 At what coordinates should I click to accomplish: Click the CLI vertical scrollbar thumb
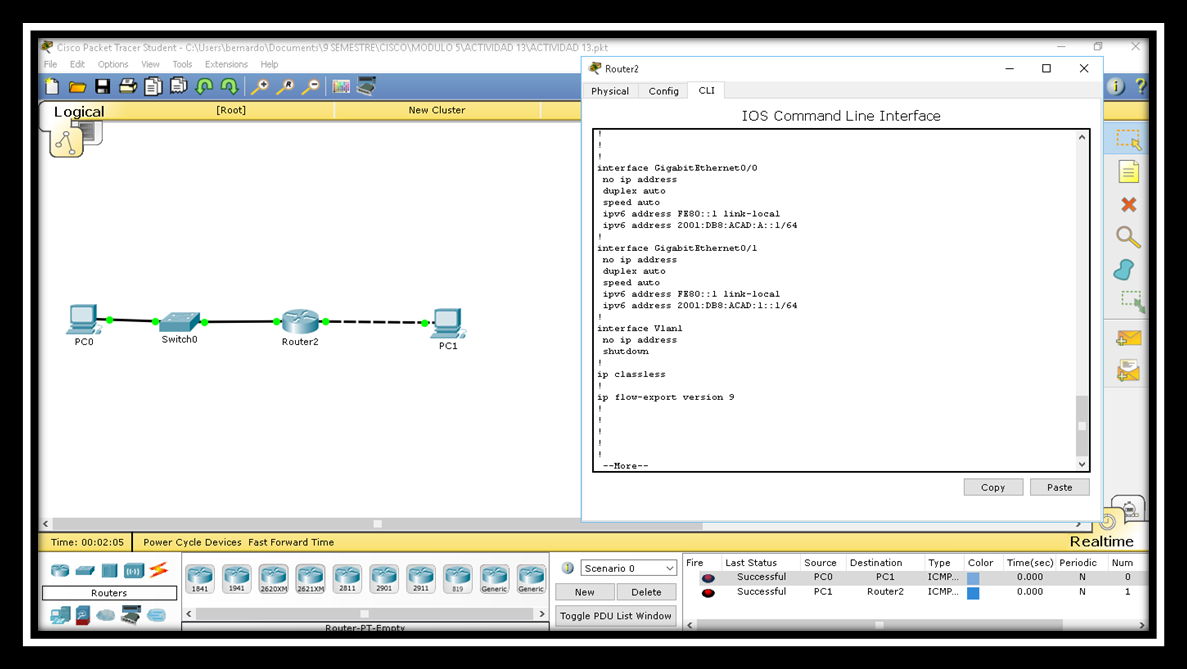click(x=1082, y=425)
